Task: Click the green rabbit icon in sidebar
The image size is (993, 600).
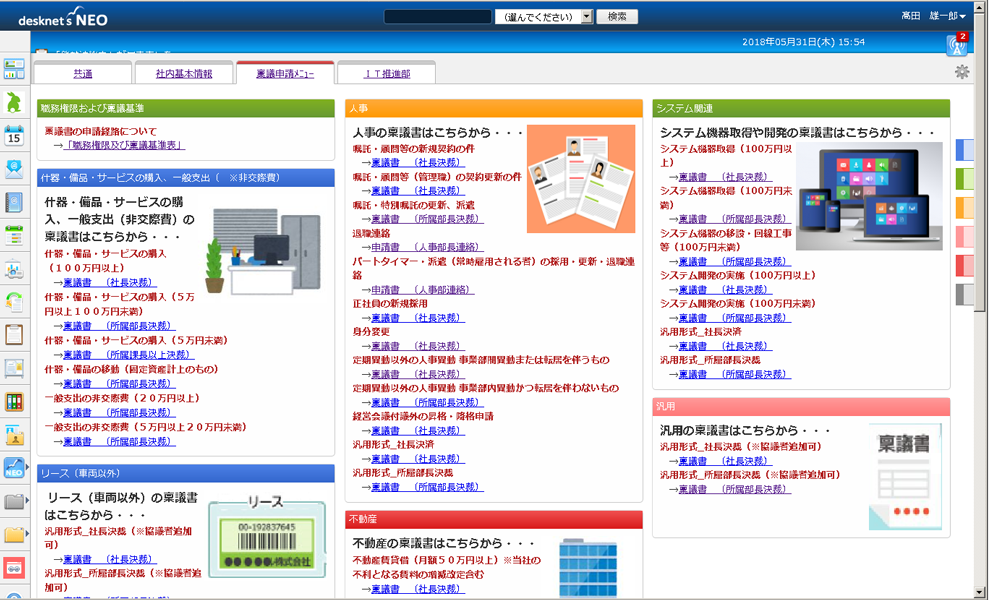Action: point(14,102)
